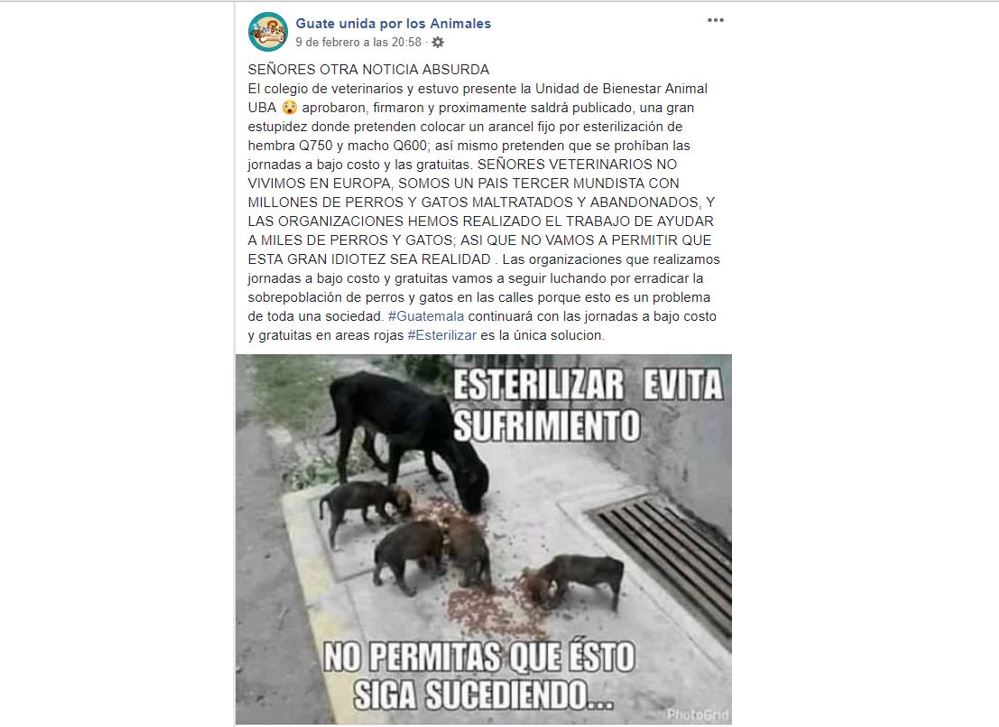Open the Guate unida por los Animales profile picture
The width and height of the screenshot is (999, 727).
(x=268, y=31)
